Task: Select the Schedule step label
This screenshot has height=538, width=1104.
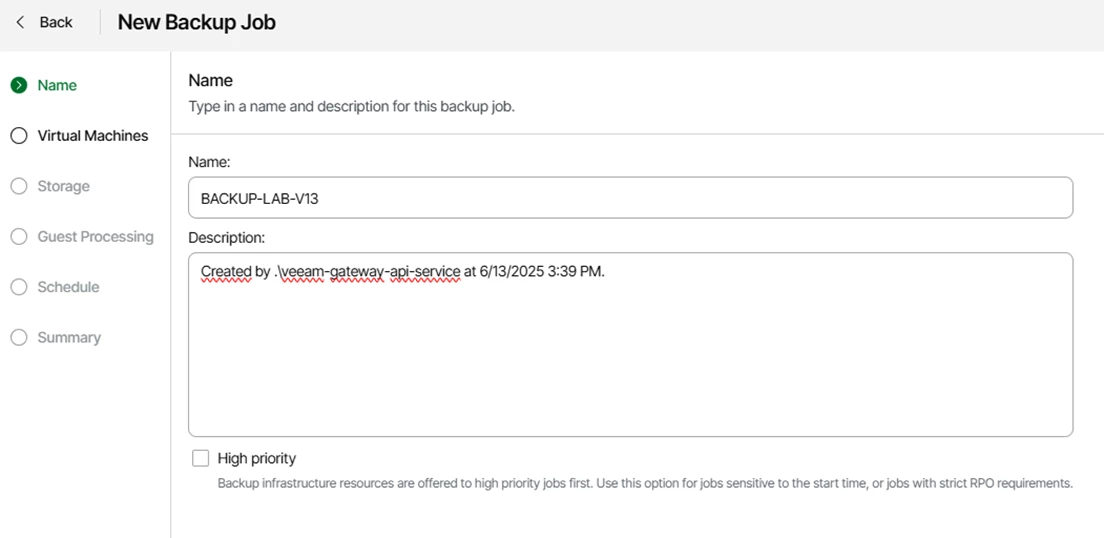Action: tap(68, 287)
